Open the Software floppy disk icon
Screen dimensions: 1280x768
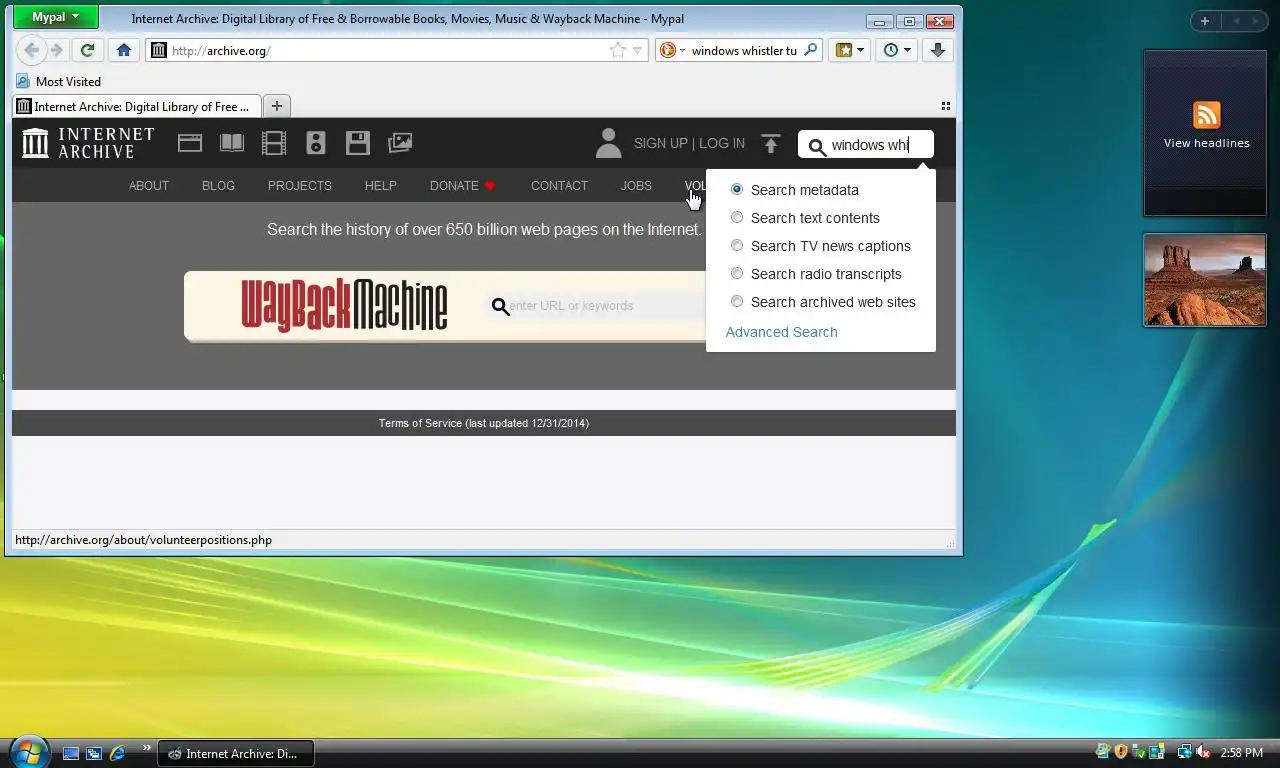click(358, 143)
